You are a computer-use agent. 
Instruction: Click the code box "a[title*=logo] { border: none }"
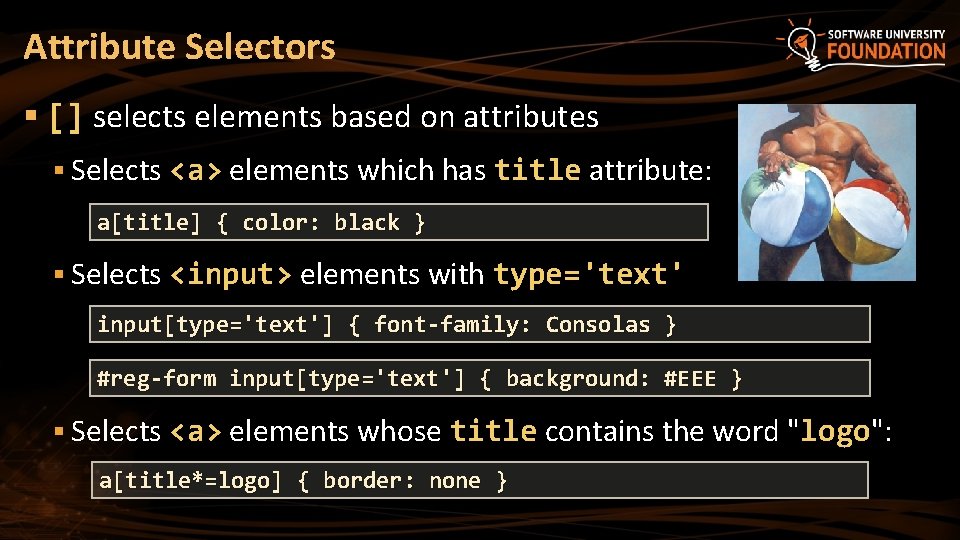point(479,480)
